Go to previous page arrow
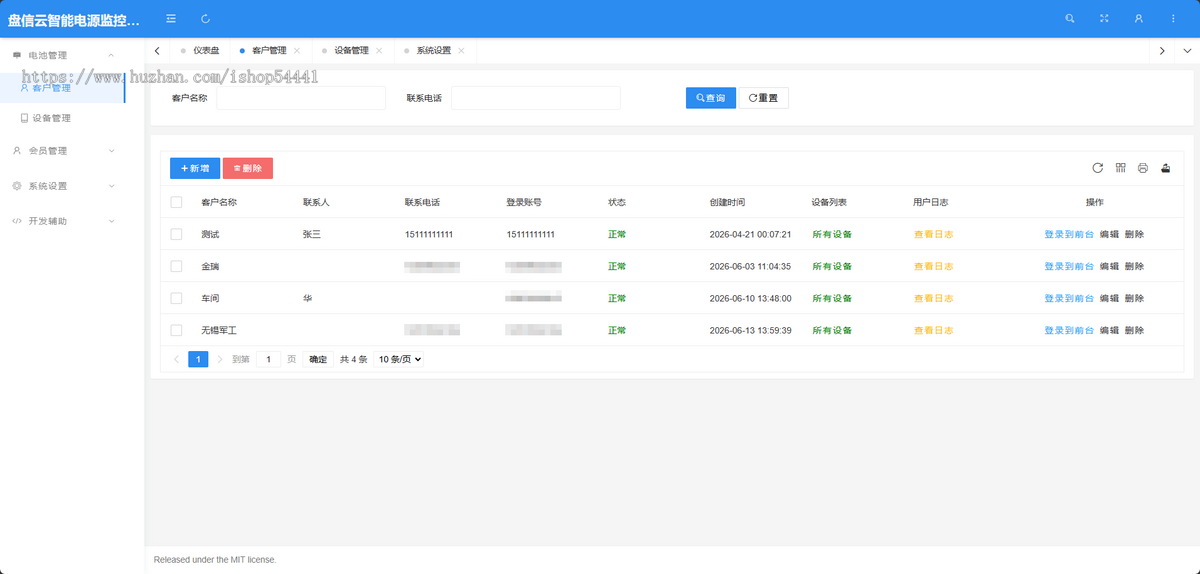 177,359
